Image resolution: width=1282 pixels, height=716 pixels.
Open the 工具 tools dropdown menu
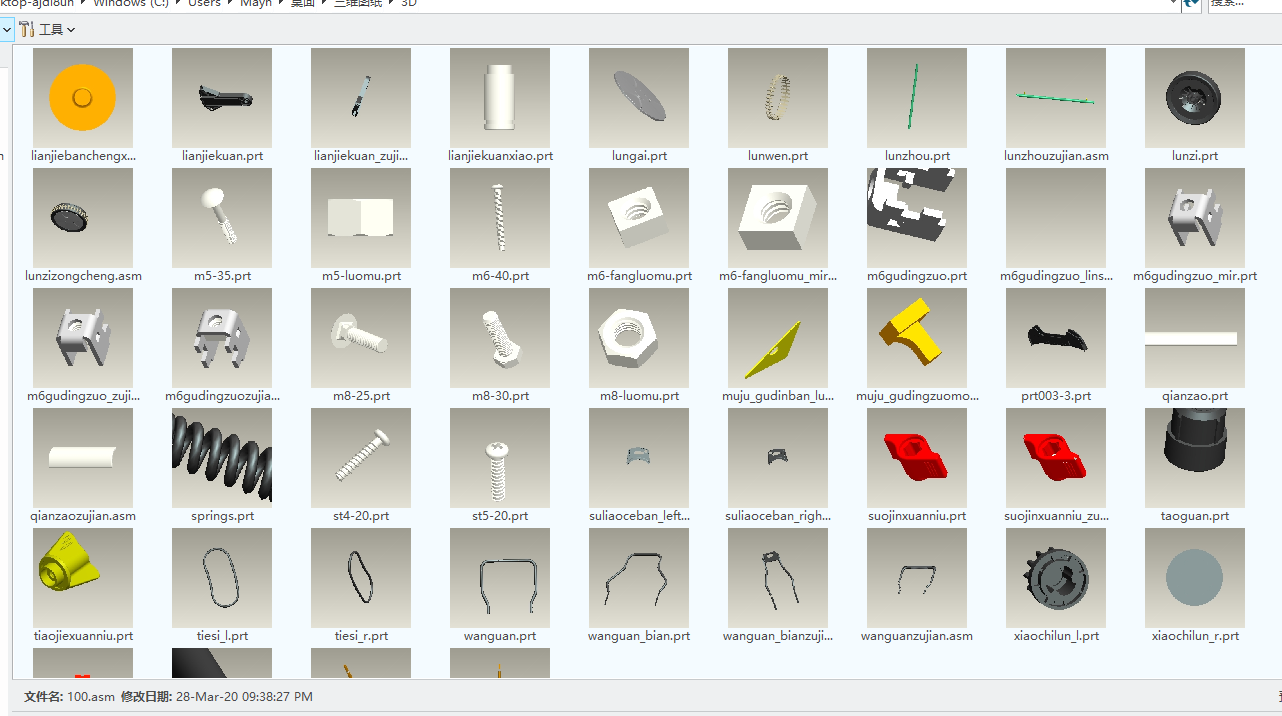point(47,29)
